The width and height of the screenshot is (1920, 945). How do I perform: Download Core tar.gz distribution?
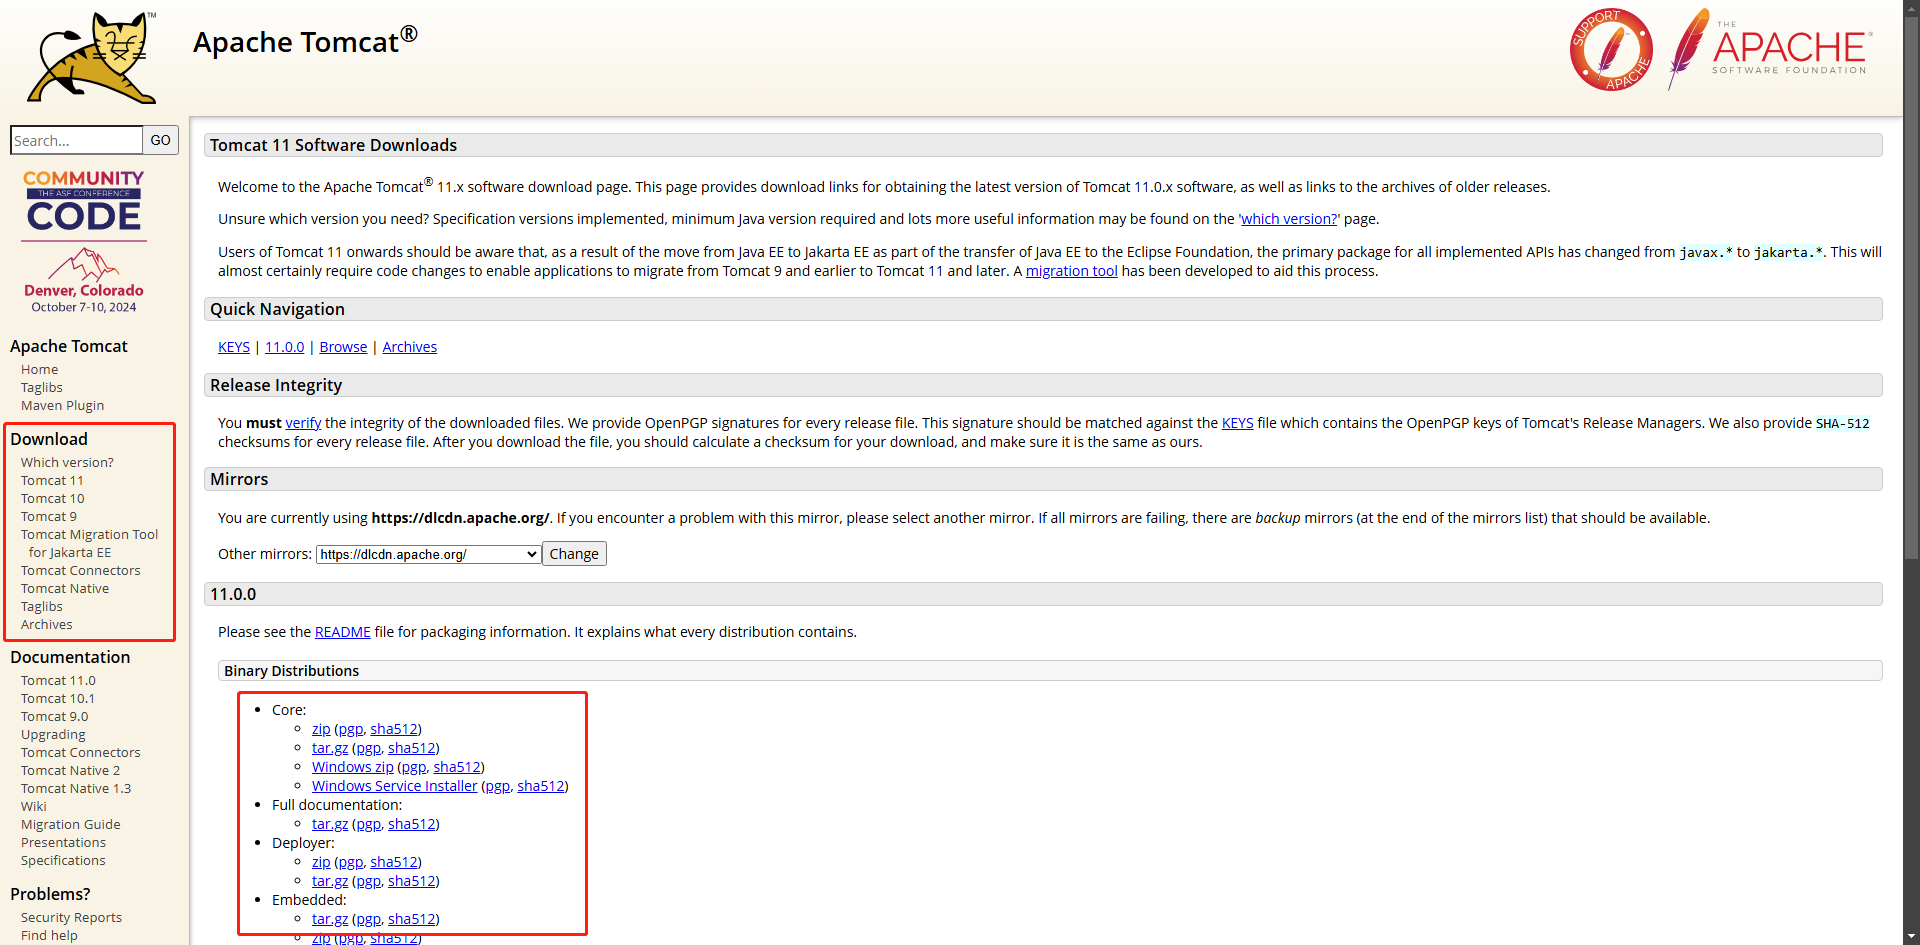[x=330, y=748]
